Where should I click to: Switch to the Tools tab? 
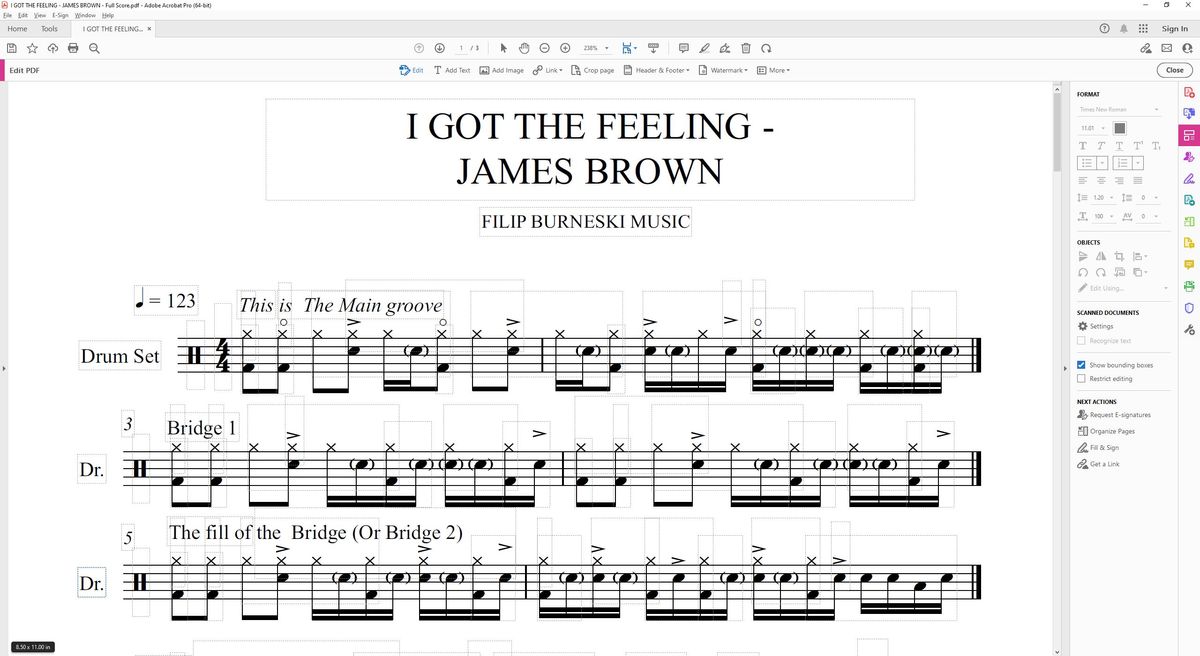(49, 29)
